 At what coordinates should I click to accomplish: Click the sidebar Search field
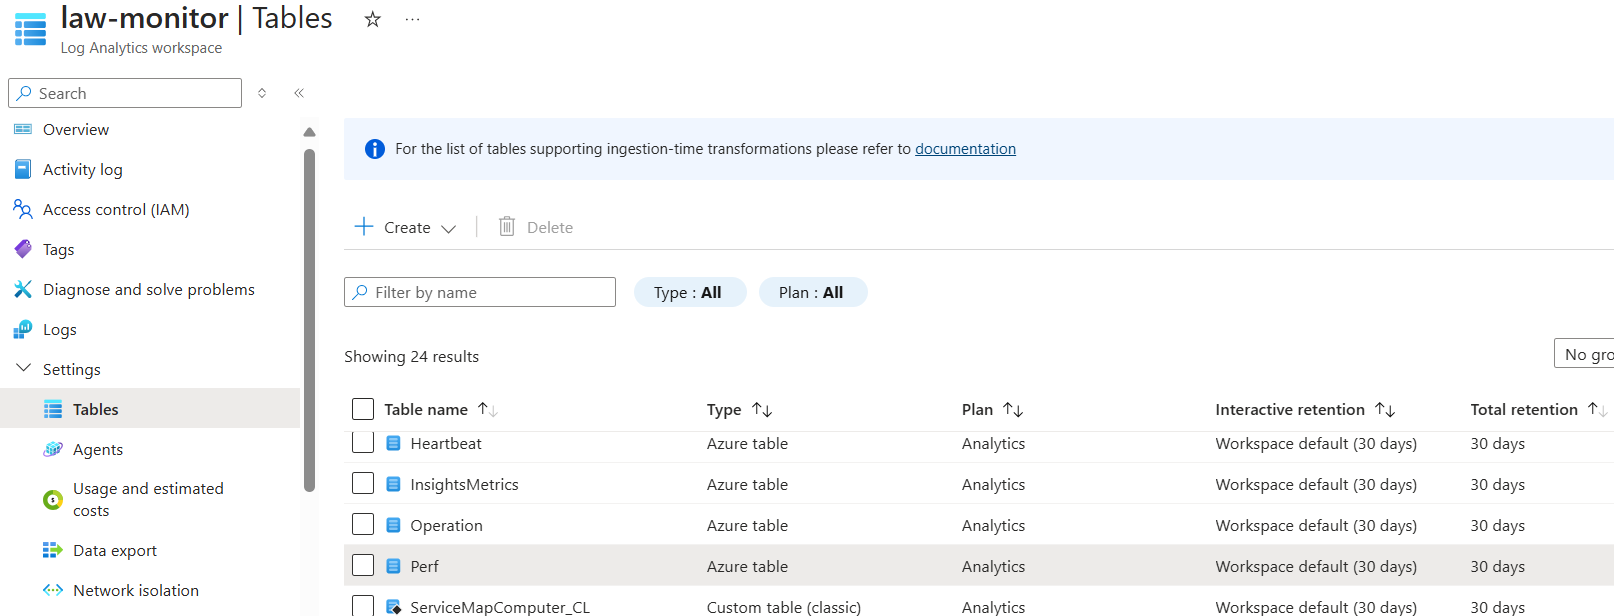tap(125, 93)
